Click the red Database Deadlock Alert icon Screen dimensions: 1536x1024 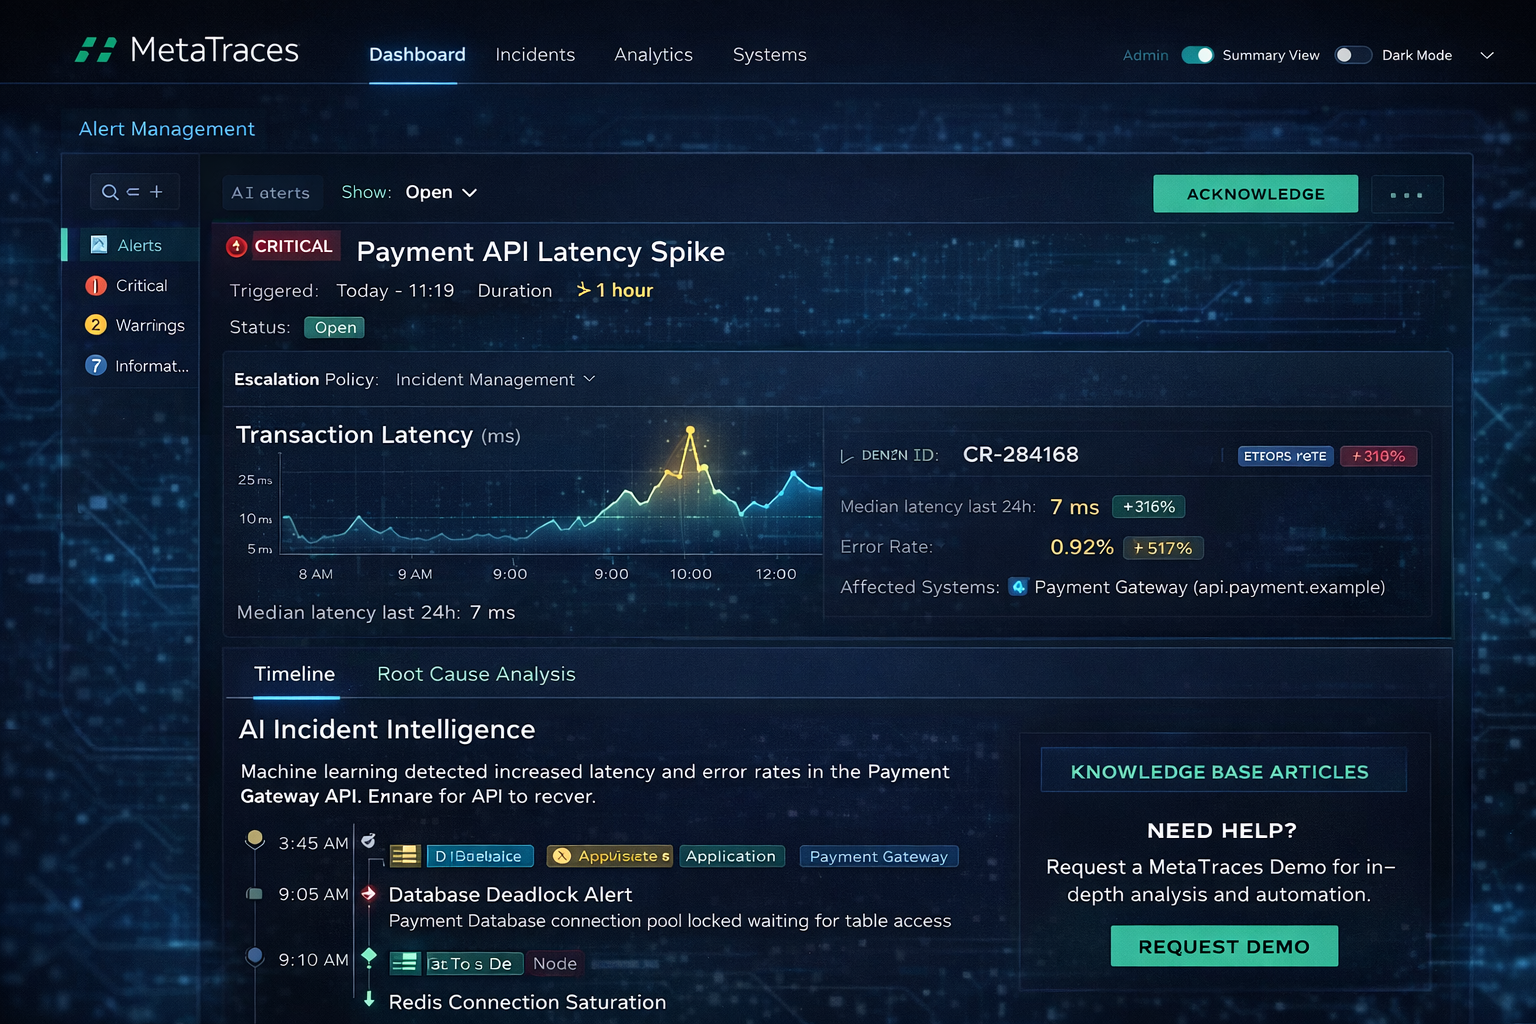(369, 894)
